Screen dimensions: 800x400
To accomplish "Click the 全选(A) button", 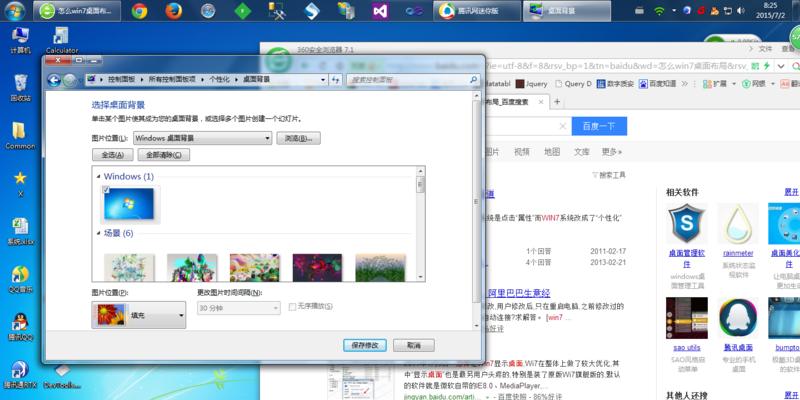I will (113, 155).
